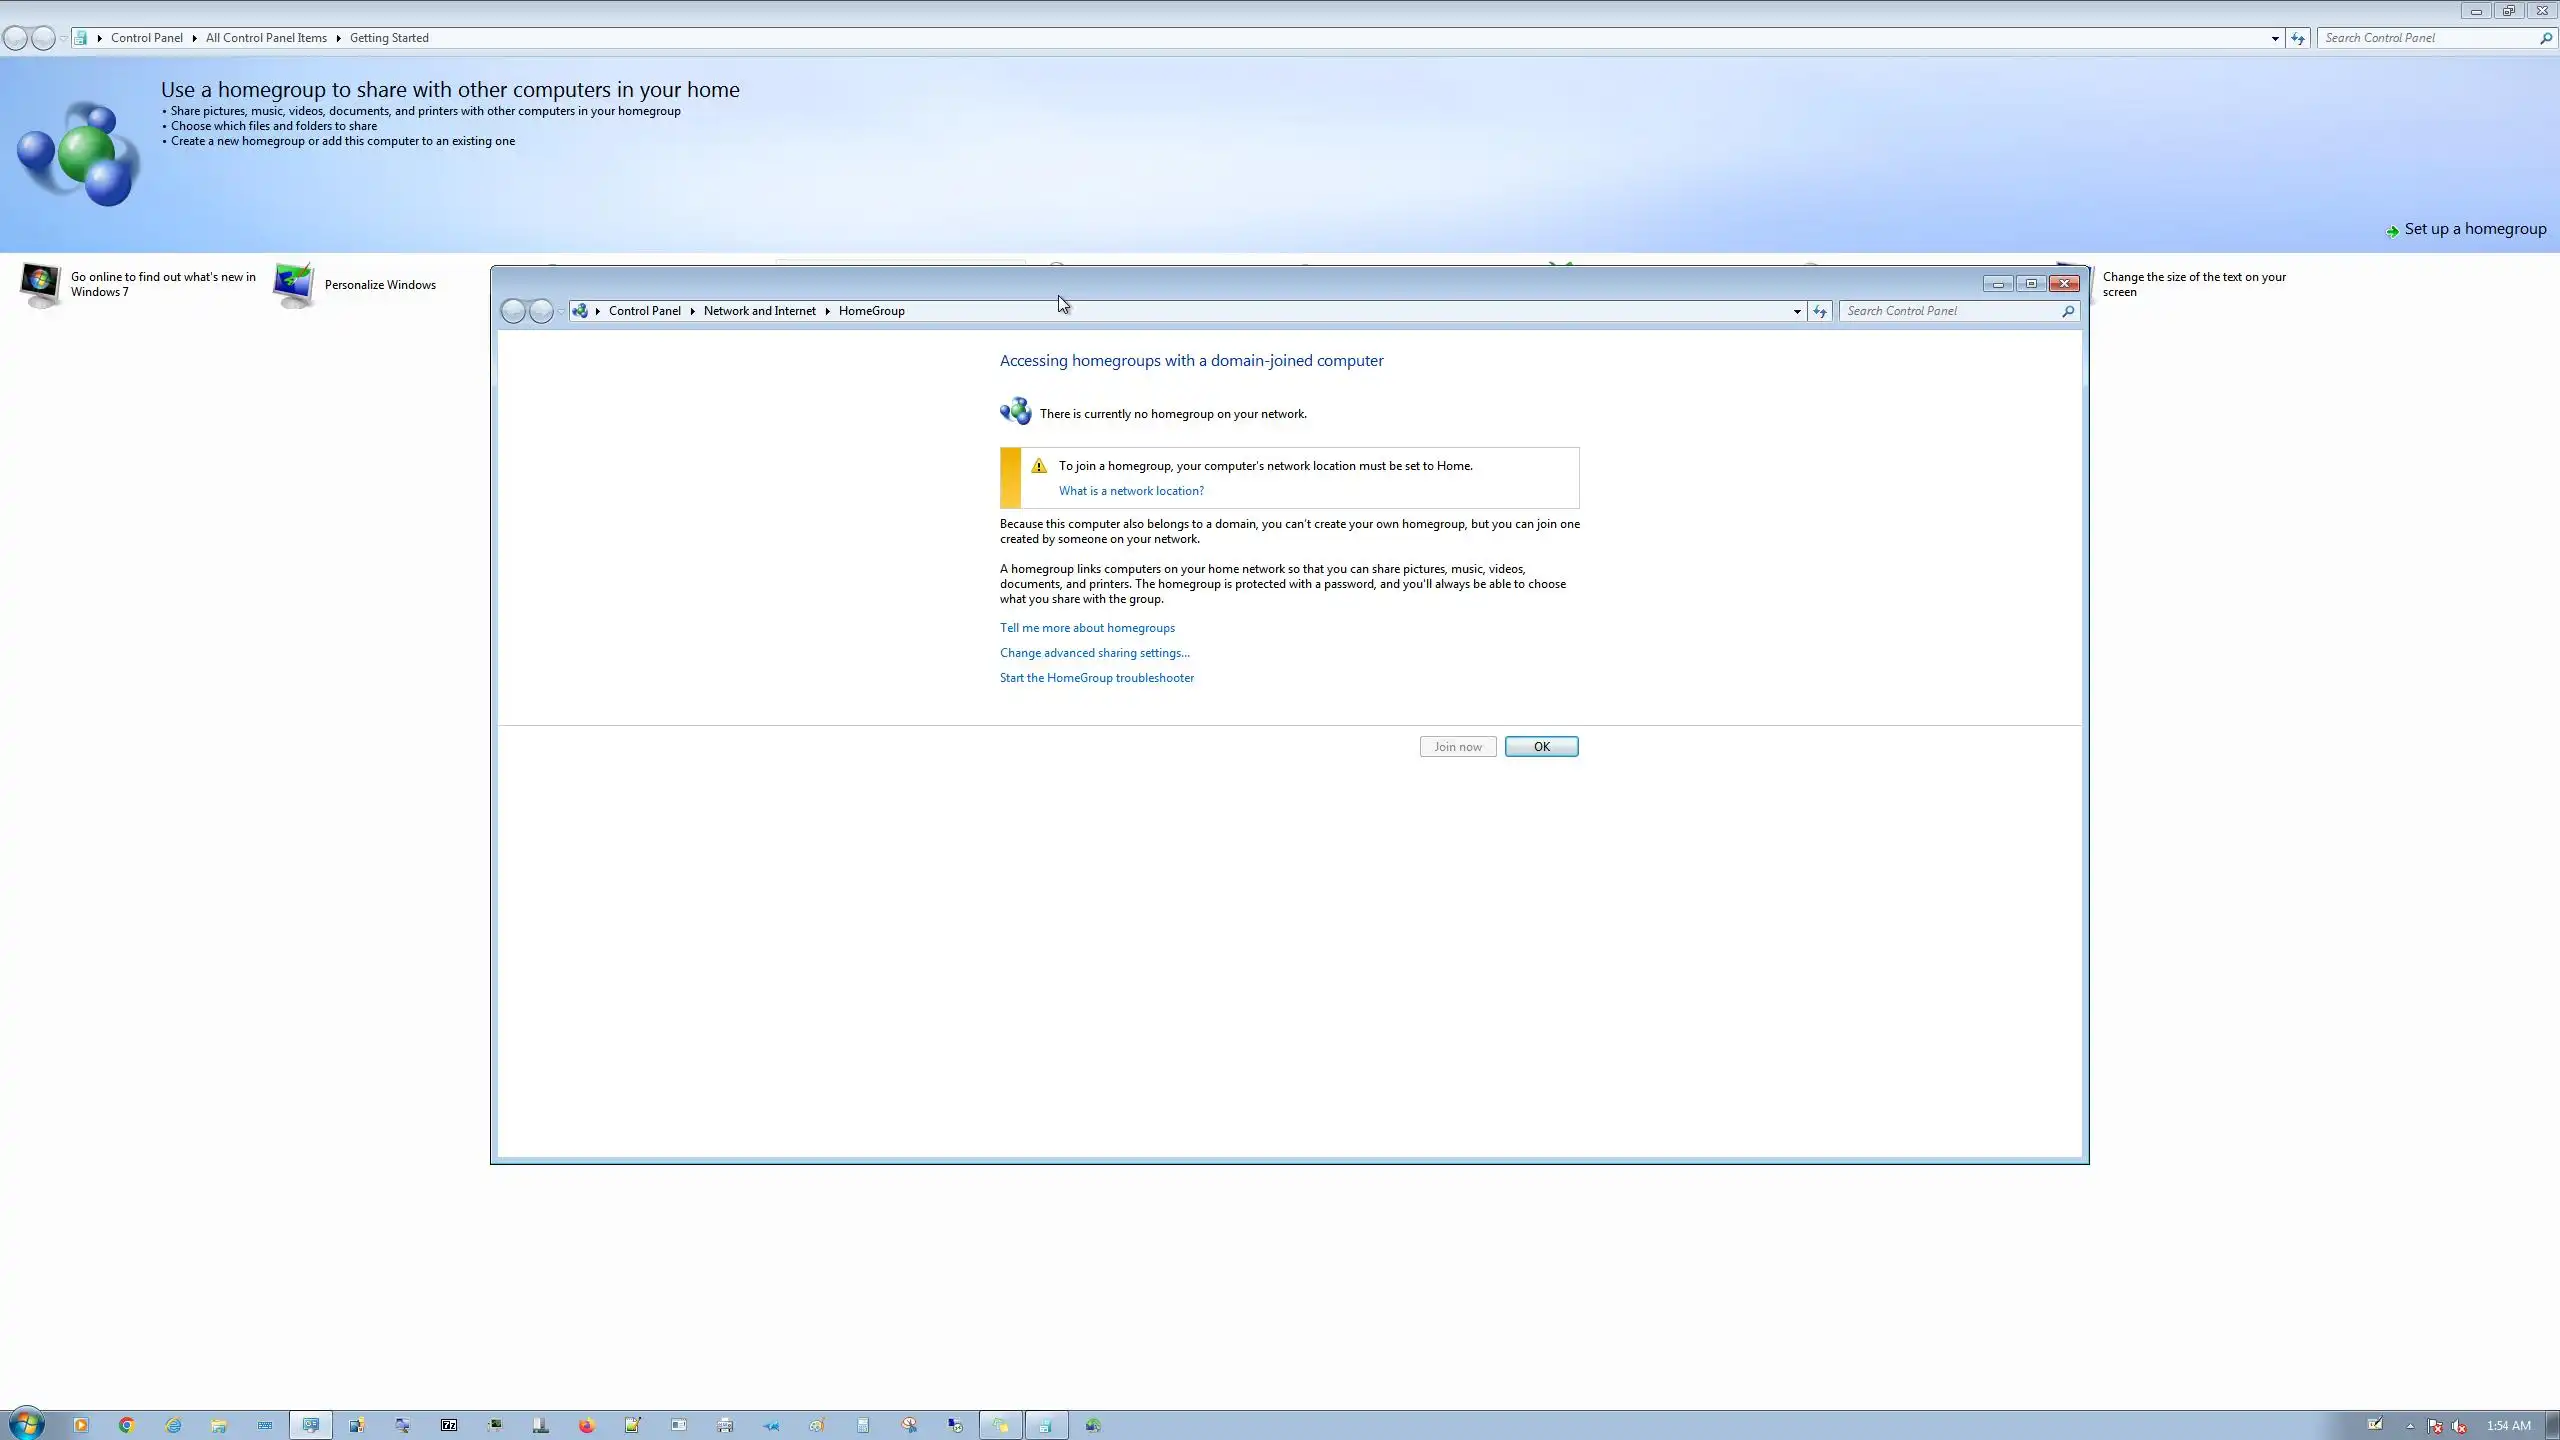The width and height of the screenshot is (2560, 1440).
Task: Start the HomeGroup troubleshooter
Action: 1096,678
